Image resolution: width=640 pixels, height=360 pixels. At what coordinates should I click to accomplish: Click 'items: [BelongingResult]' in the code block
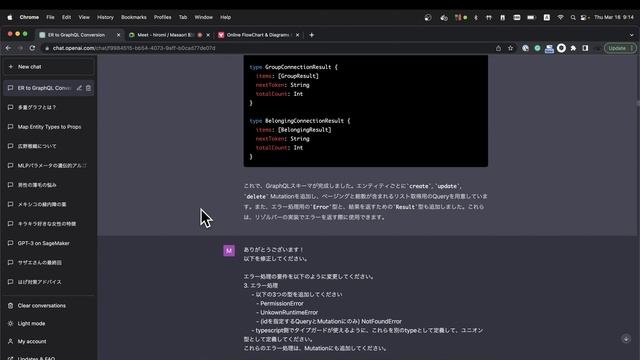[293, 130]
